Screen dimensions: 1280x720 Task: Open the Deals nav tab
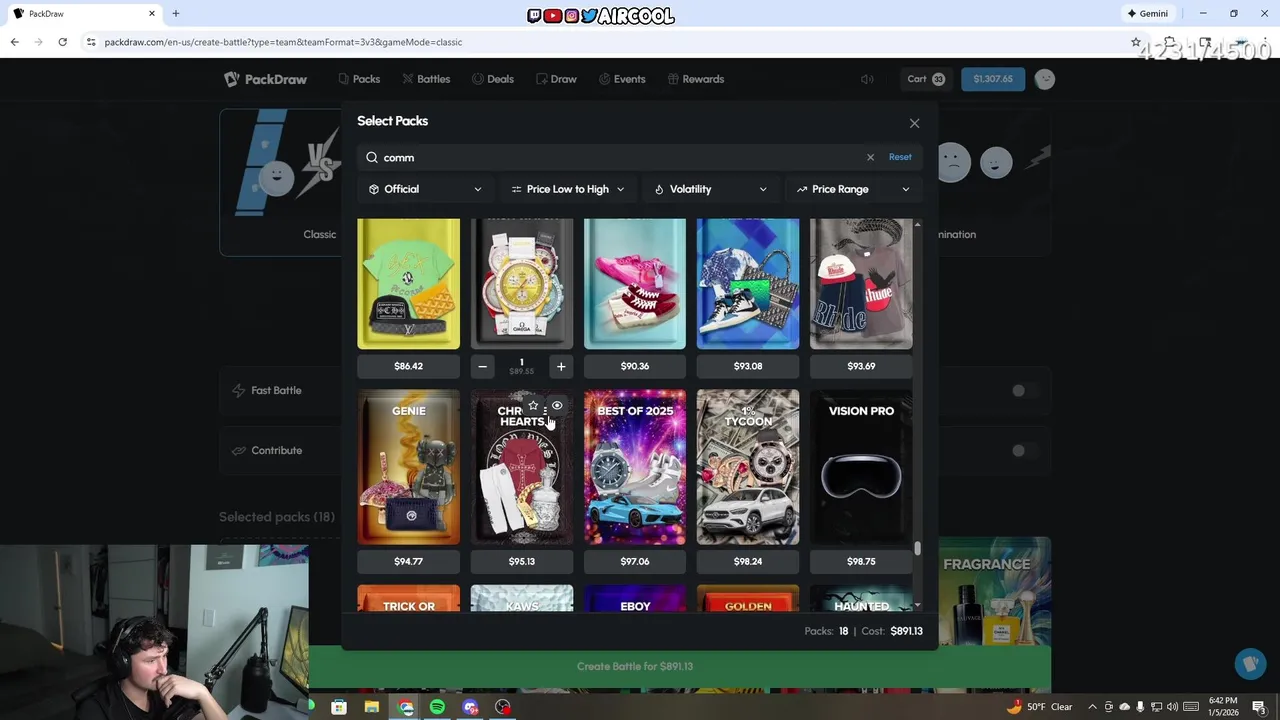pos(492,79)
